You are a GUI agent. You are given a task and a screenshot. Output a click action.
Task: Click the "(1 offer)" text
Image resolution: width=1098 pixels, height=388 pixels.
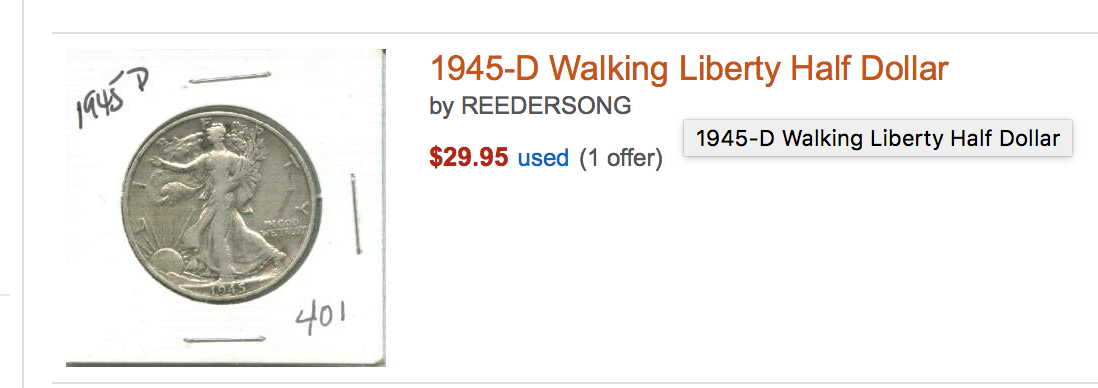pos(620,158)
